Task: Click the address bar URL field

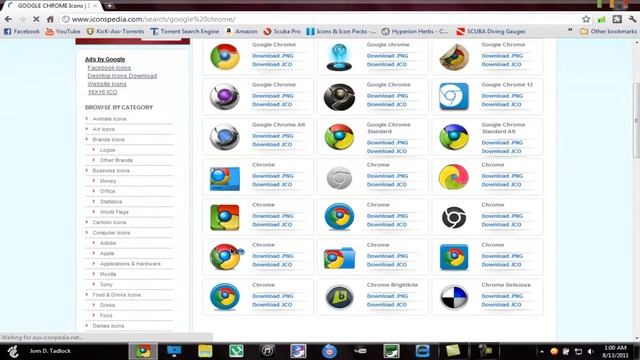Action: (x=320, y=19)
